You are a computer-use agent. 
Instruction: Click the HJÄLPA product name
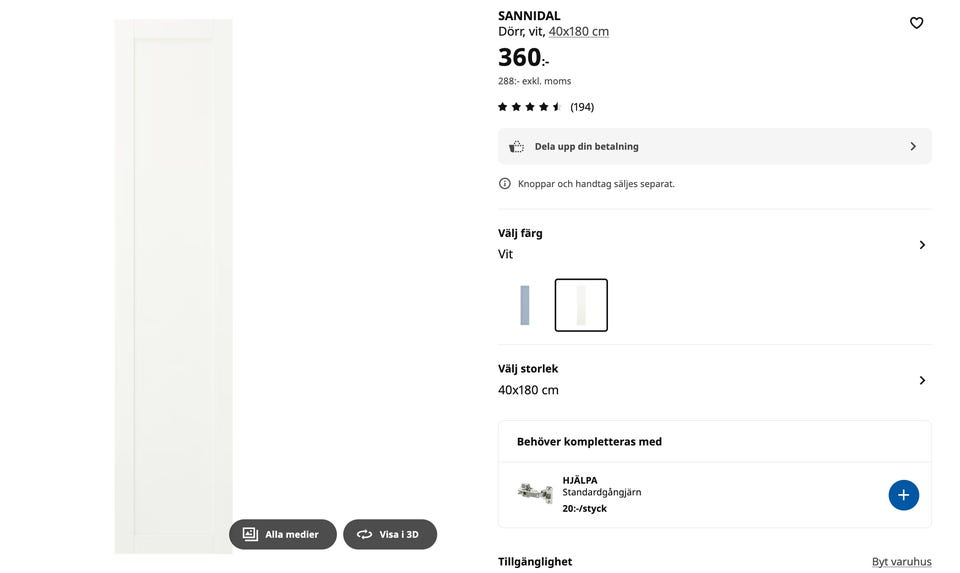[x=580, y=480]
